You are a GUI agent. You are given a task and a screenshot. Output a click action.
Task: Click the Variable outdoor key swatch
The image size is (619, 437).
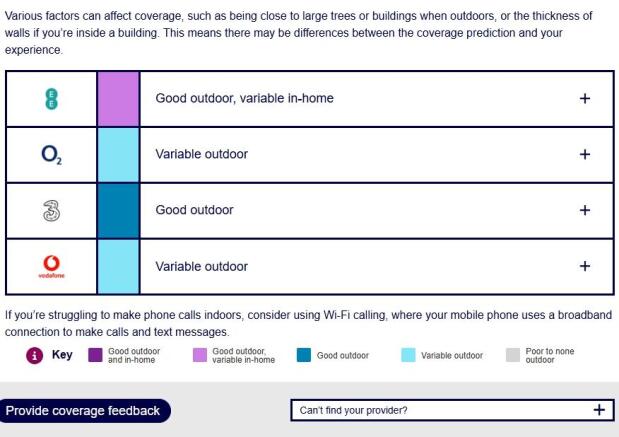[408, 355]
